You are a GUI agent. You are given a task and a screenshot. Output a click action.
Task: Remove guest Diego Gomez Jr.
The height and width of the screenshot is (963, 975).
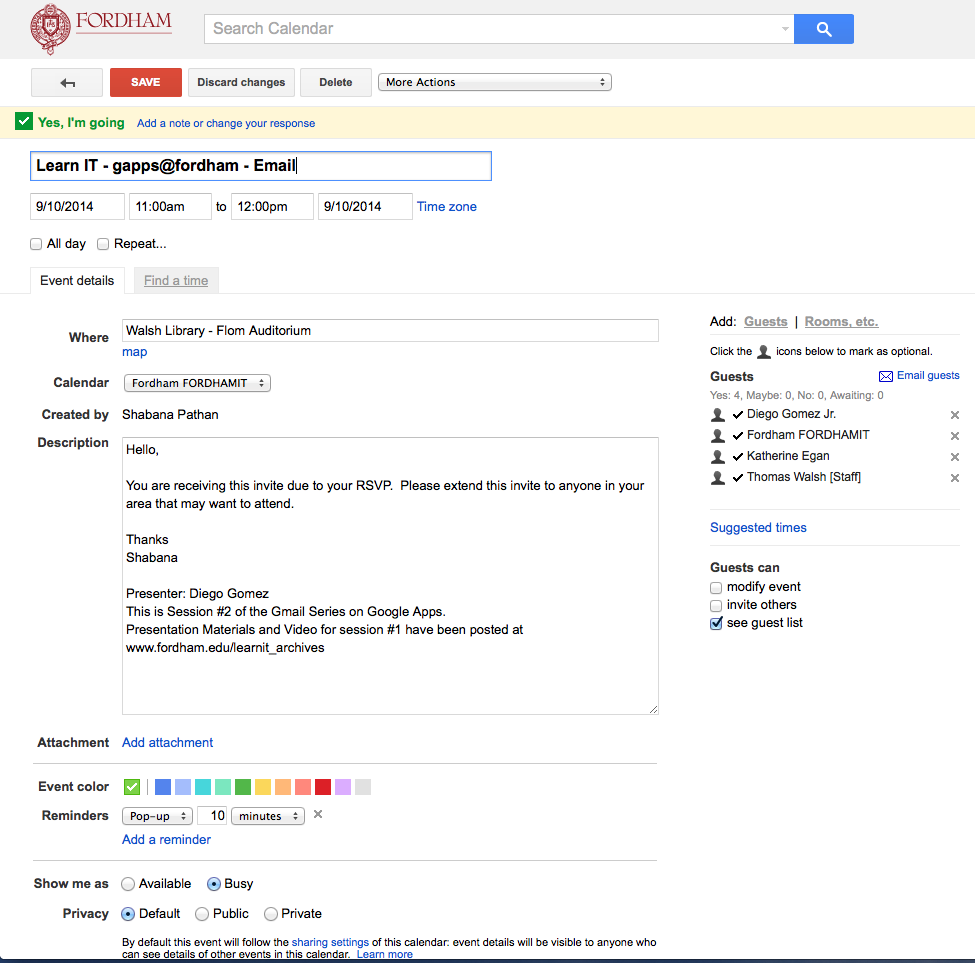click(954, 415)
